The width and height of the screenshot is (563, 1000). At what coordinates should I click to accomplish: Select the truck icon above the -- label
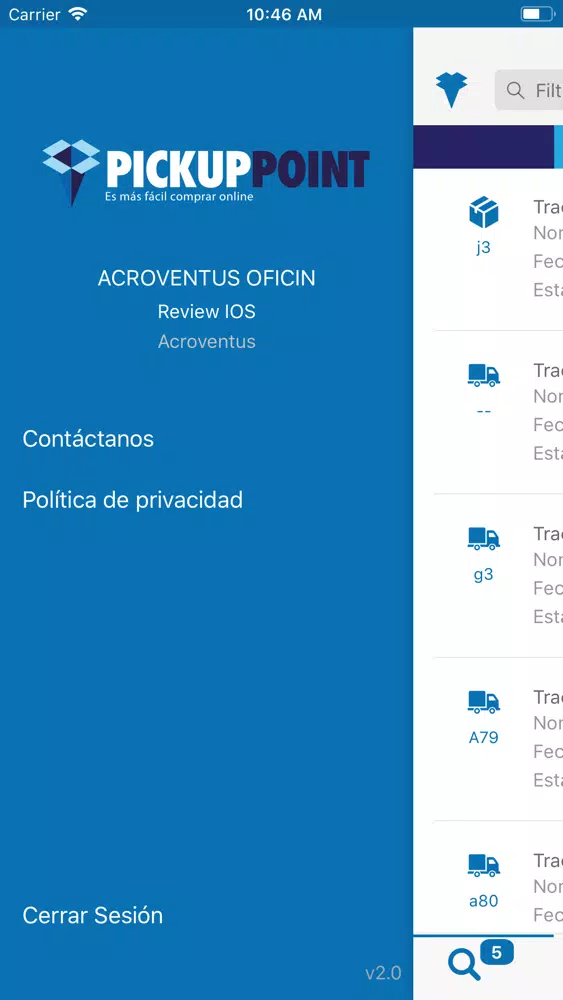[x=483, y=375]
